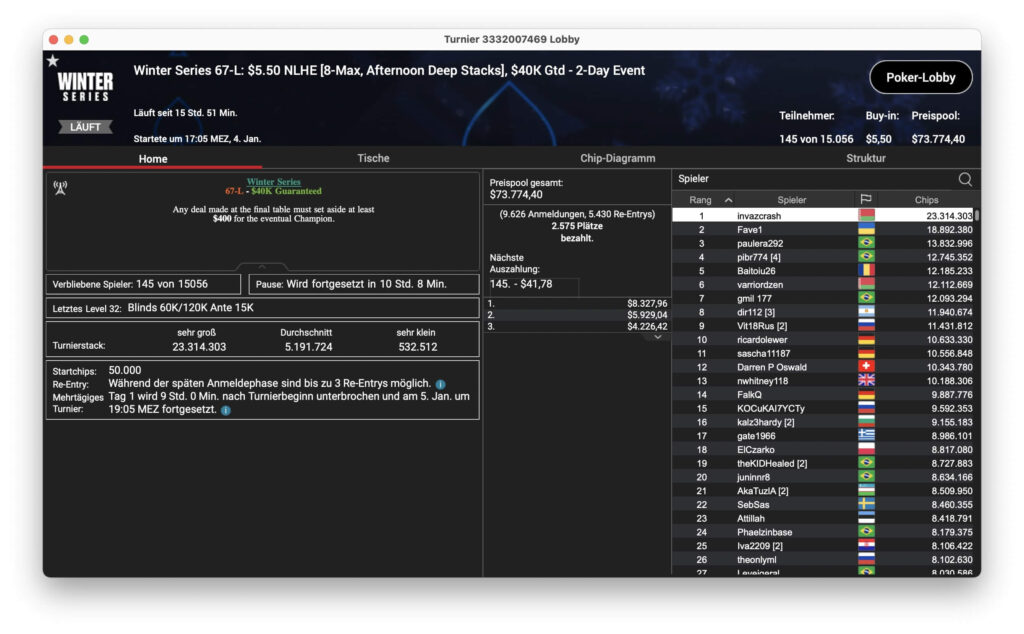The image size is (1024, 634).
Task: Sort players by Chips column header
Action: tap(926, 200)
